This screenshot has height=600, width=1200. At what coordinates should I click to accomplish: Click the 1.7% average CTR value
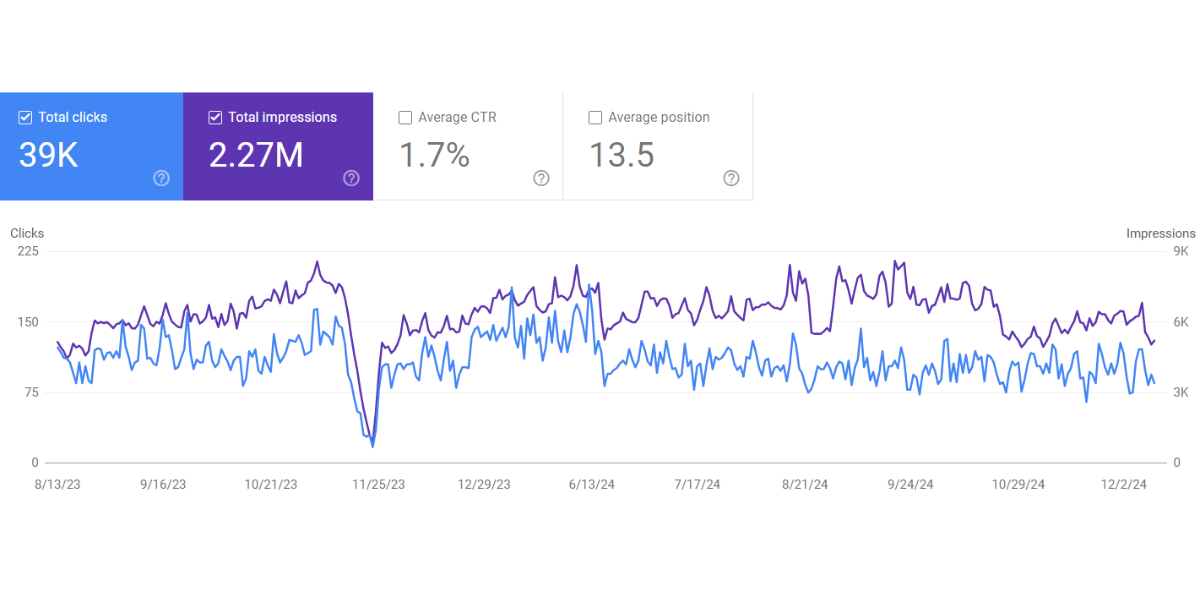tap(434, 155)
